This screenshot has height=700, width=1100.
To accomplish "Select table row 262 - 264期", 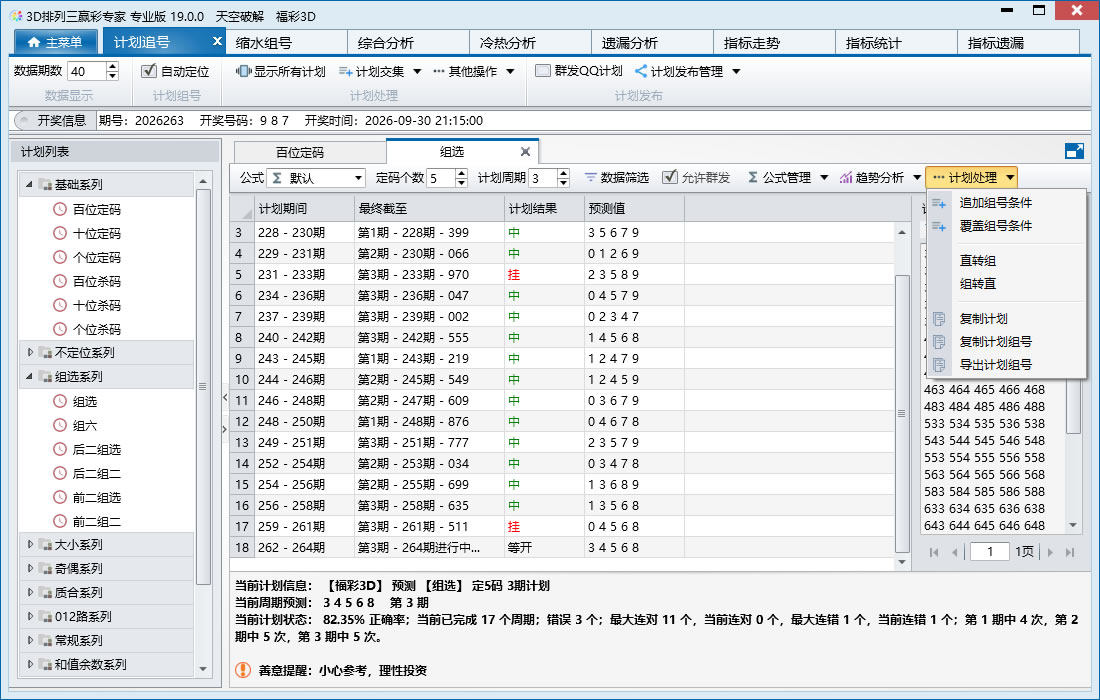I will [561, 548].
